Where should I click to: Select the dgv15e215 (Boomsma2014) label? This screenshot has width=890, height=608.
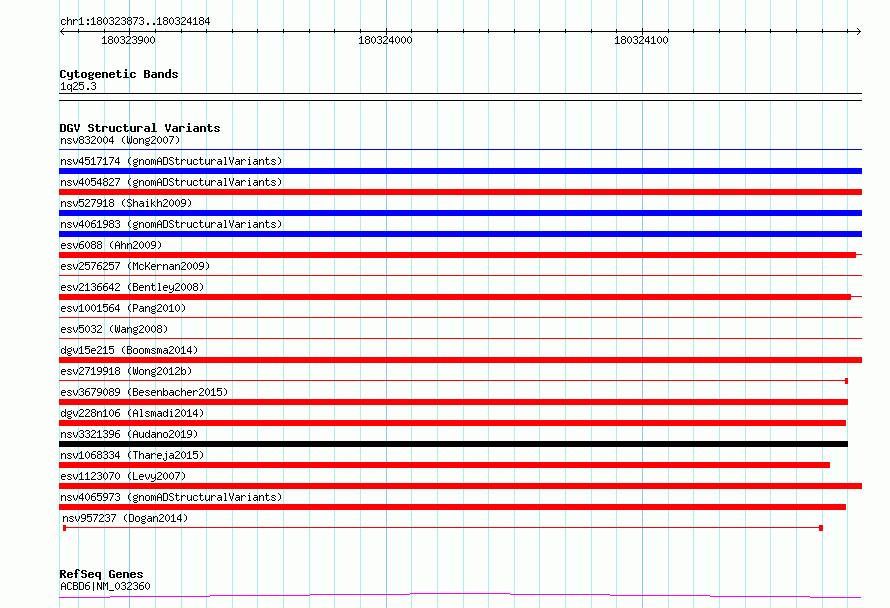pyautogui.click(x=129, y=350)
